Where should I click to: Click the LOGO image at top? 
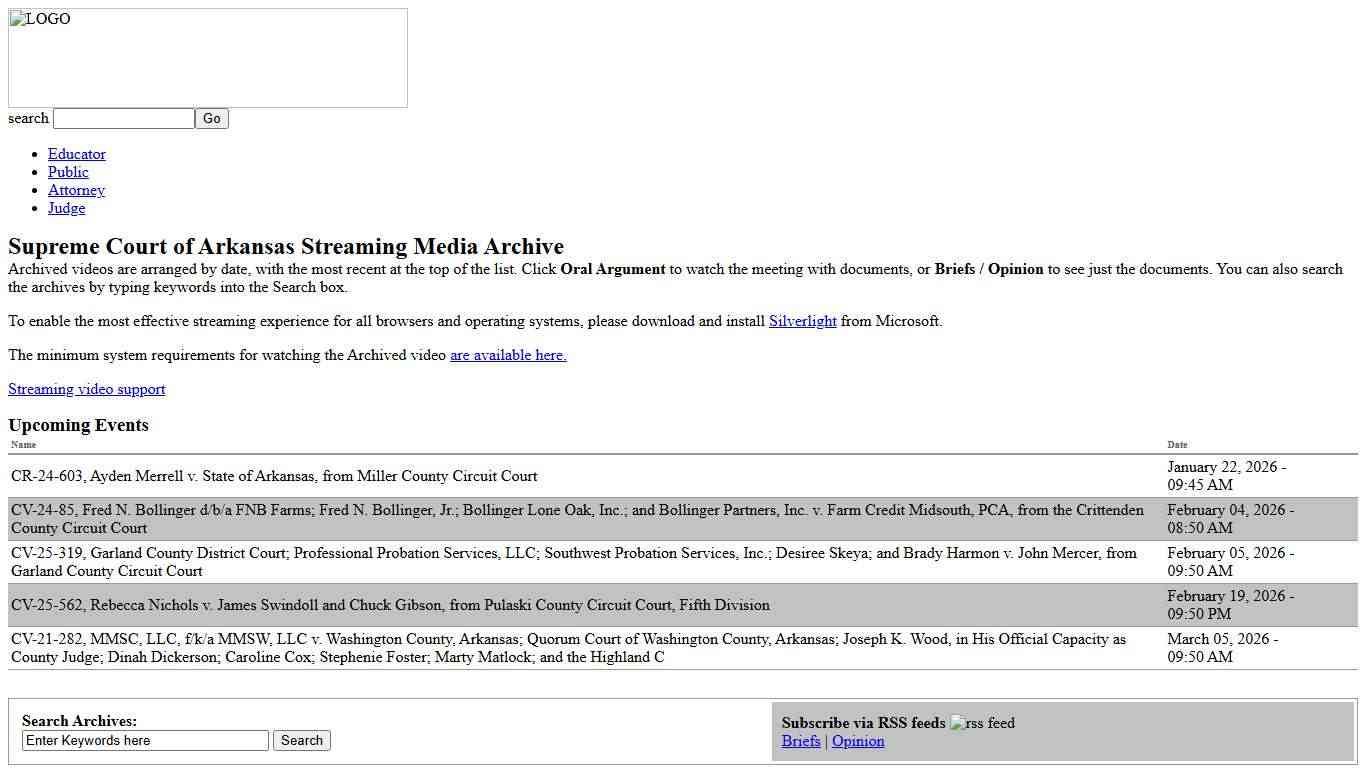point(207,58)
